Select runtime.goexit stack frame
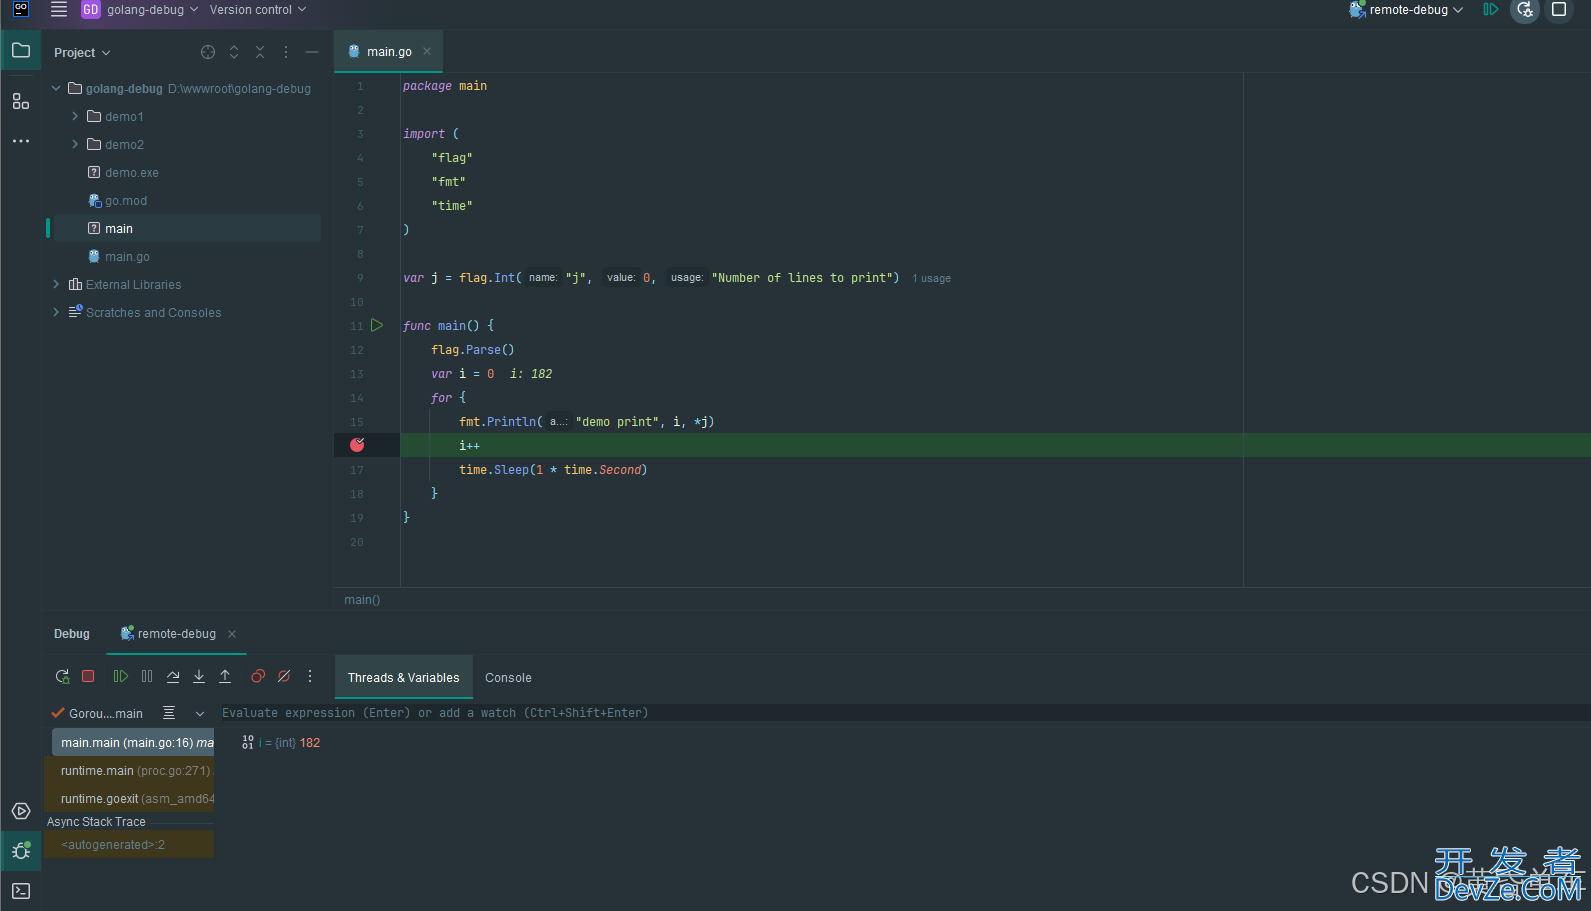1591x911 pixels. (x=130, y=799)
